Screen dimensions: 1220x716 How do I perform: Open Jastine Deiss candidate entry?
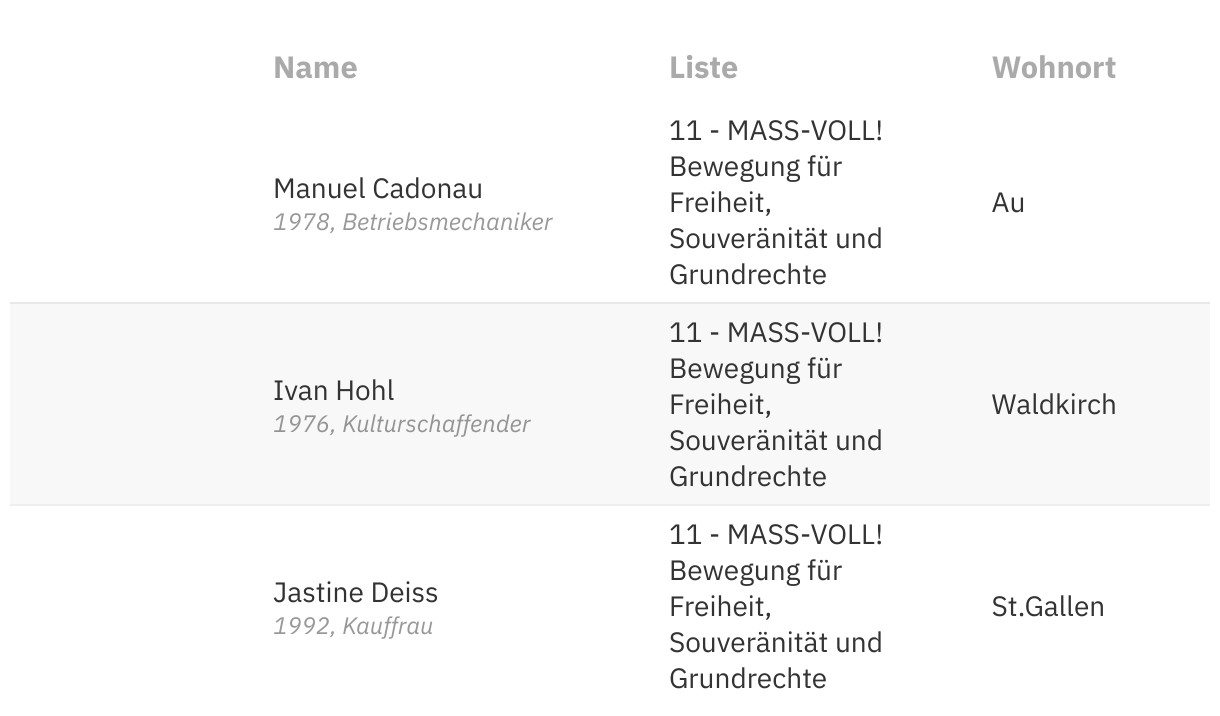point(355,592)
